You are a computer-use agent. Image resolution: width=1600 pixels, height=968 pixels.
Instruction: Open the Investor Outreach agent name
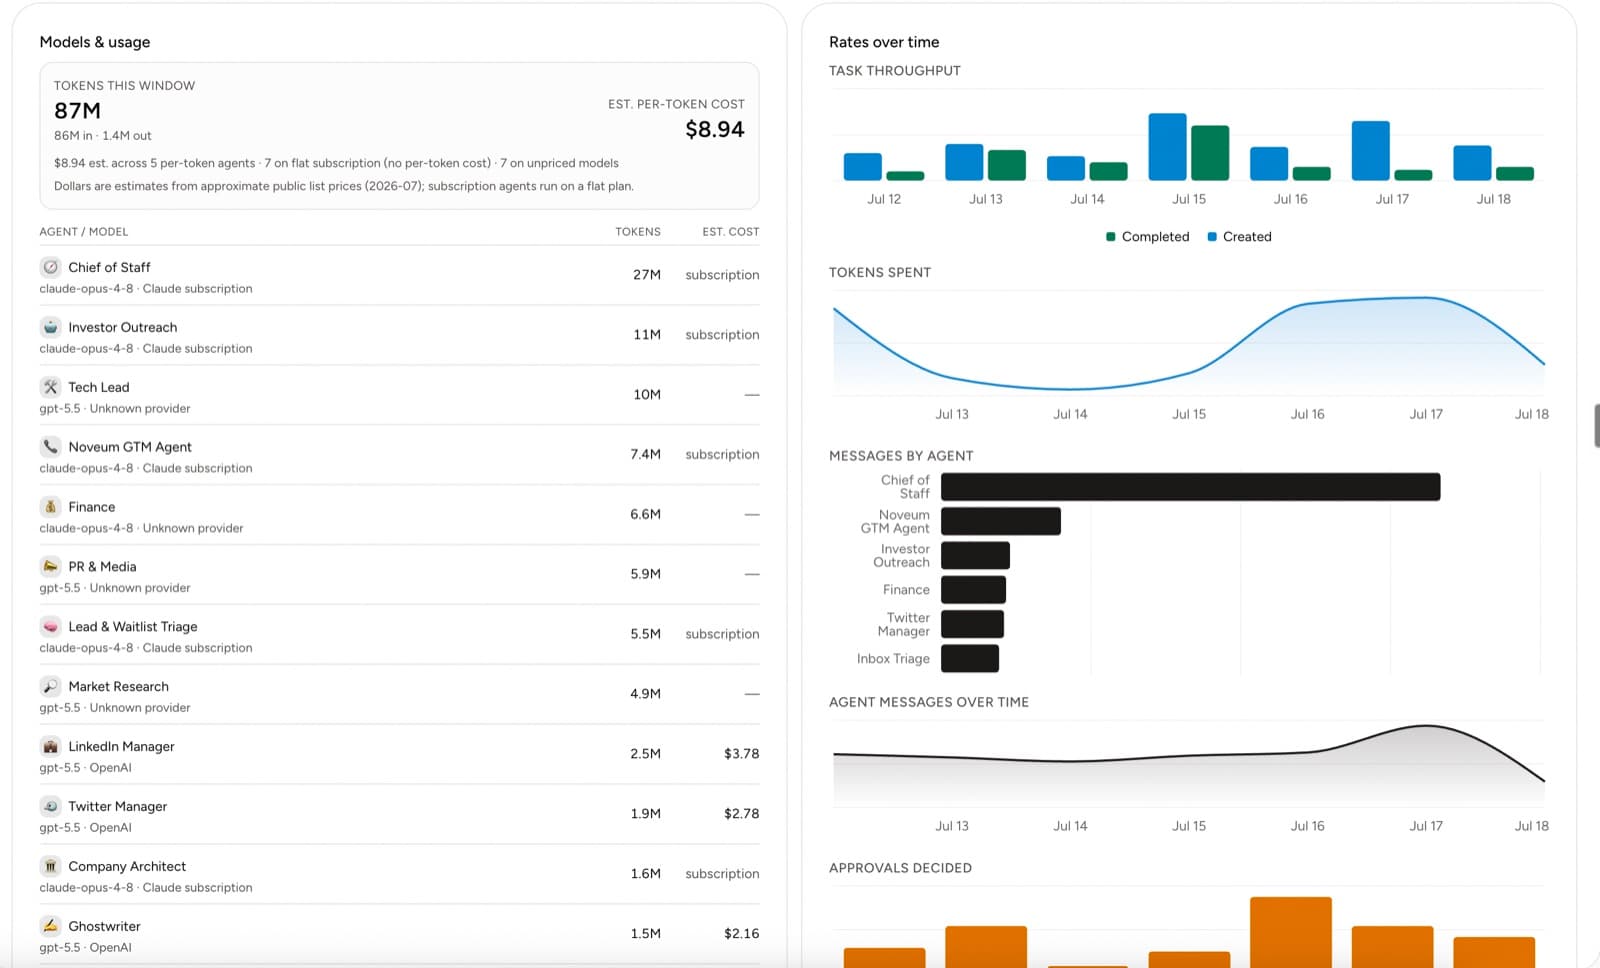point(122,327)
